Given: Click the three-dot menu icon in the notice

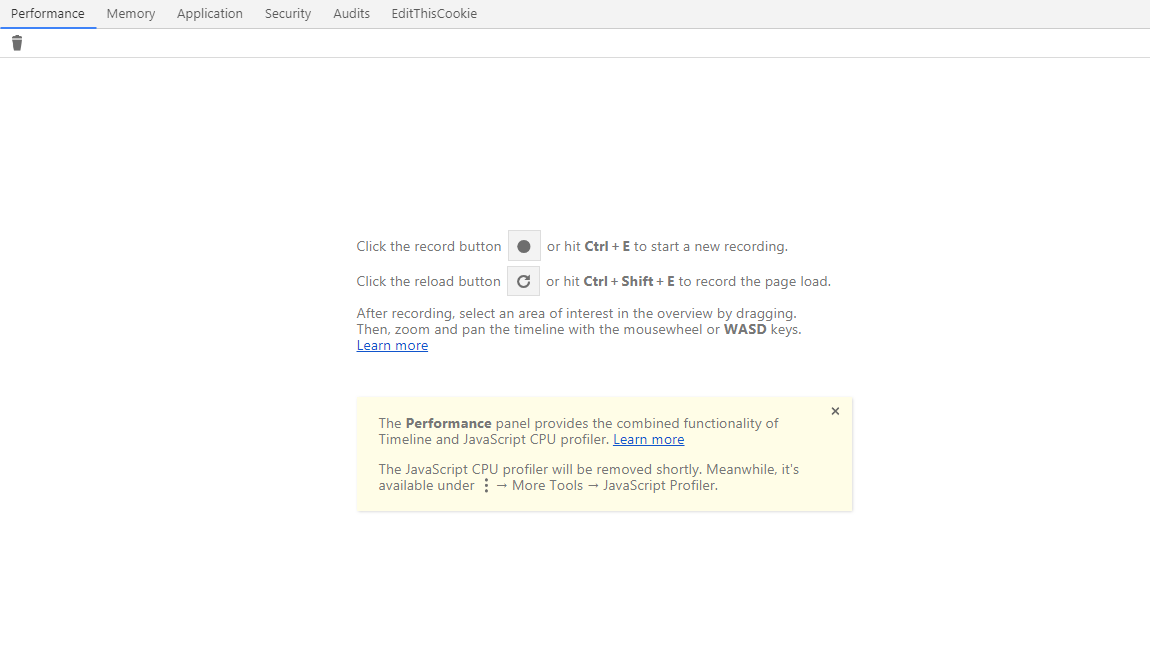Looking at the screenshot, I should coord(486,486).
